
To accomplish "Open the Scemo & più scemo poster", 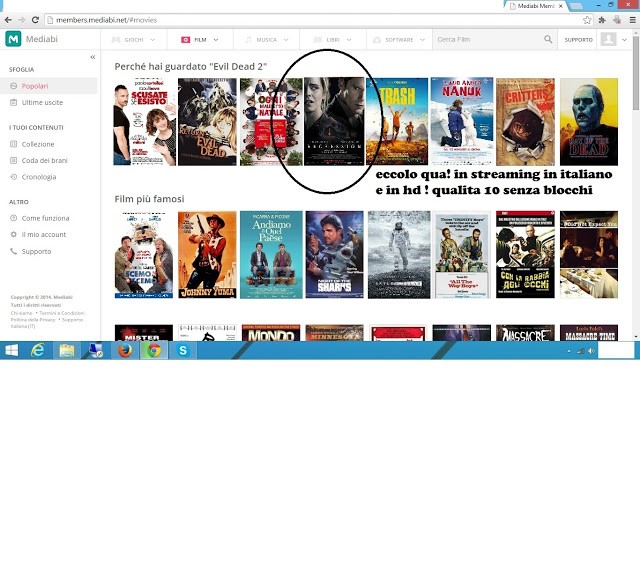I will coord(144,255).
